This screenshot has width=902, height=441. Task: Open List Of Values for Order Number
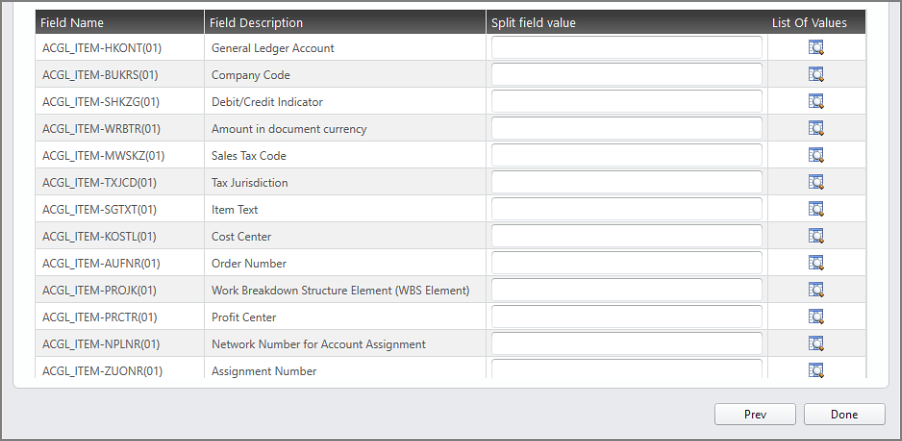(816, 263)
